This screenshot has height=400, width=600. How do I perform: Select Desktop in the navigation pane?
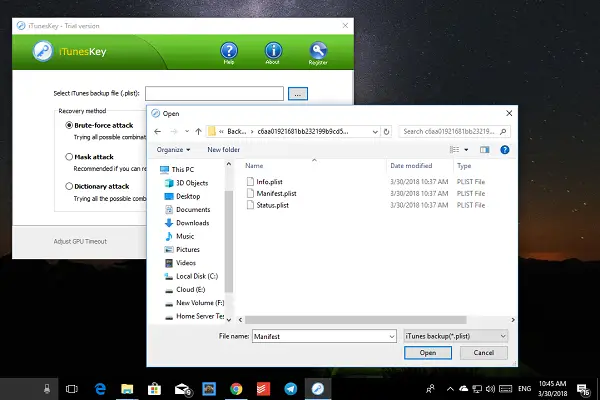(188, 196)
